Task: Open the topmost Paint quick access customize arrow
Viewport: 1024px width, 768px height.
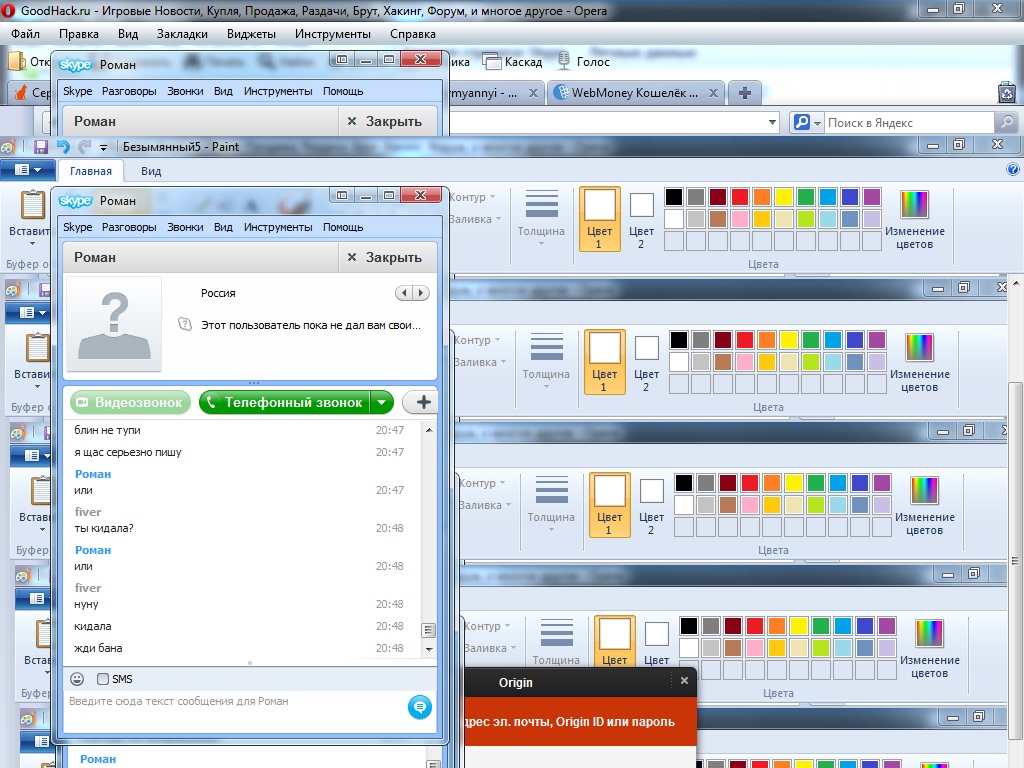Action: click(103, 148)
